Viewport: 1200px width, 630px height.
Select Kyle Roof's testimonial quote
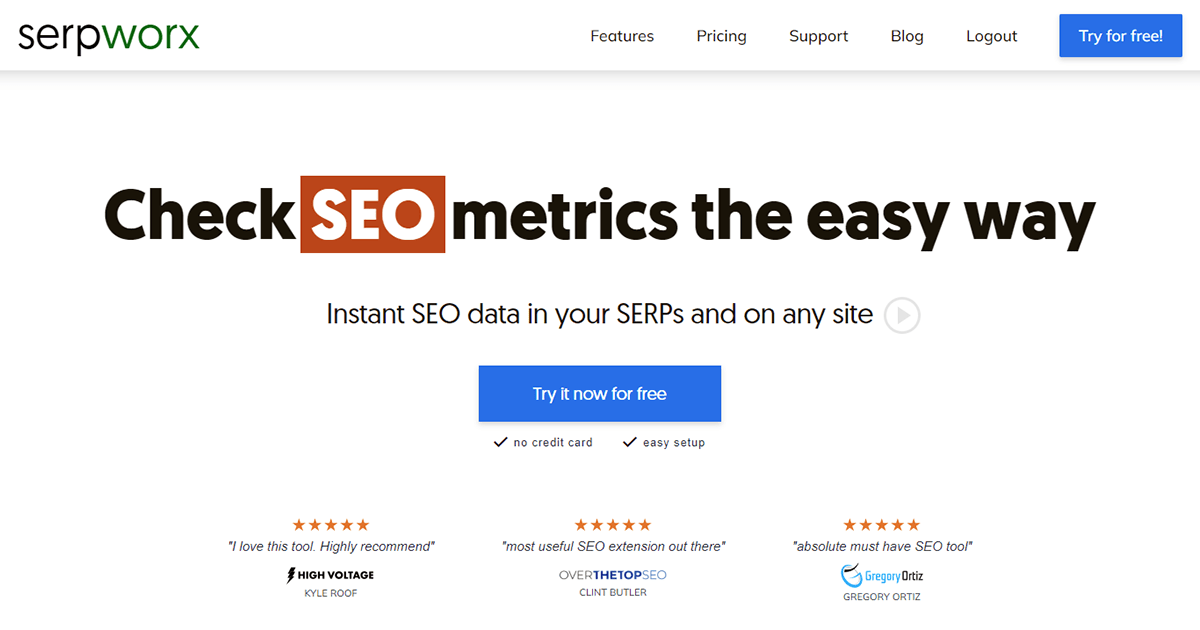pyautogui.click(x=330, y=546)
